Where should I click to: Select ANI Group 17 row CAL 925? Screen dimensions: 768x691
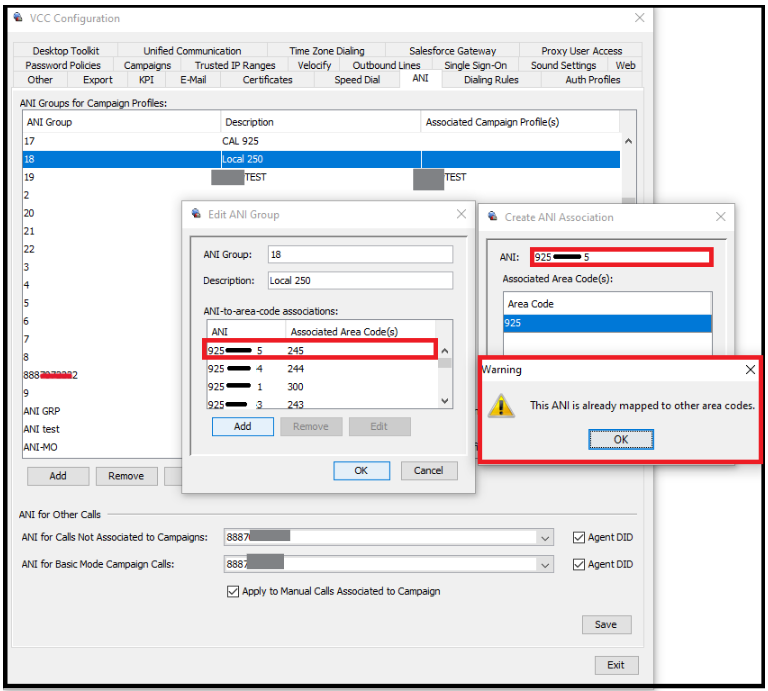tap(321, 141)
